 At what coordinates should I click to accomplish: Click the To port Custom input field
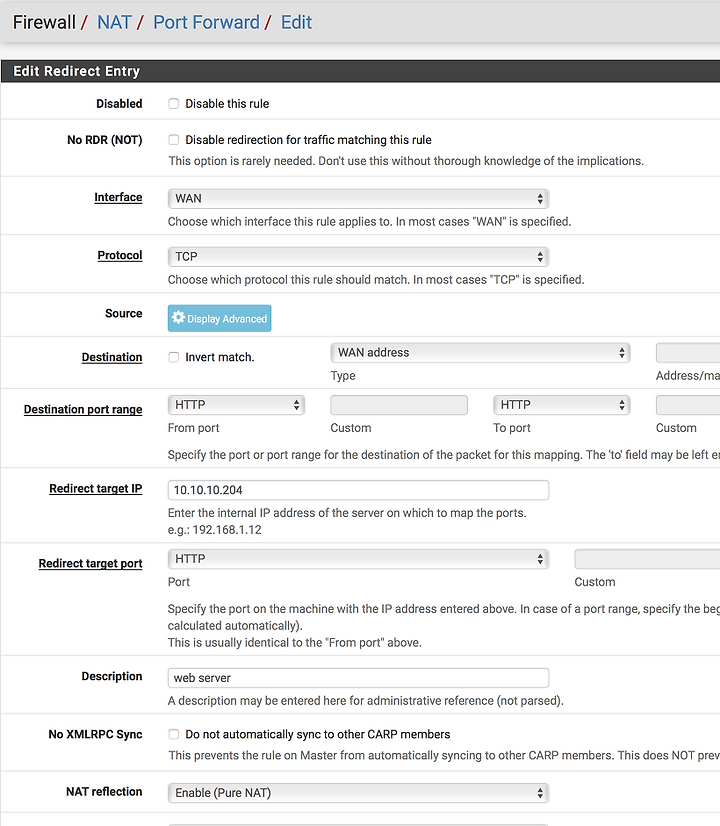[688, 405]
